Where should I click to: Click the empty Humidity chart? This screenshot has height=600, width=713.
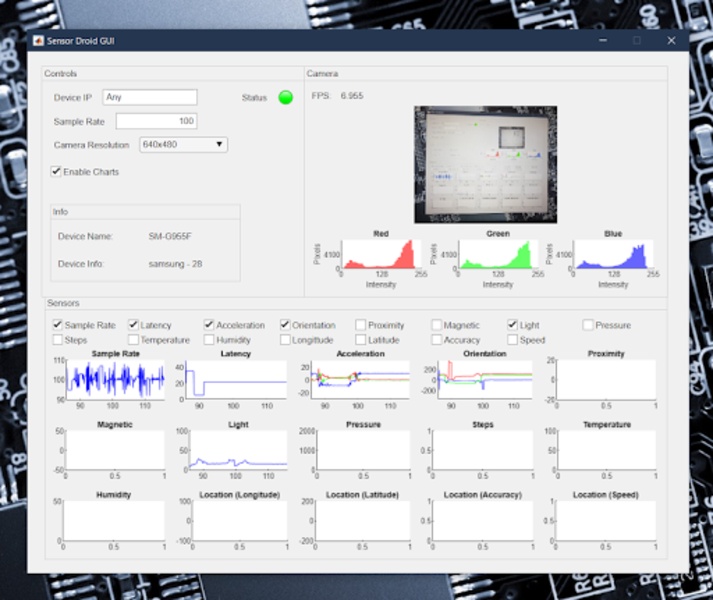point(114,520)
